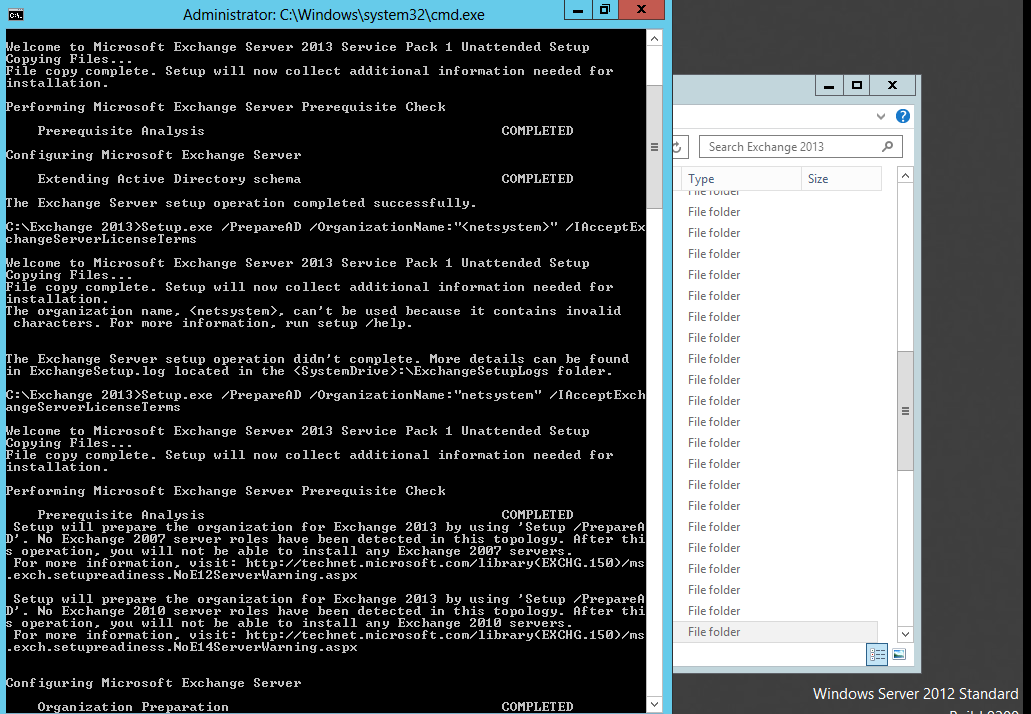Close the Exchange 2013 Explorer window
The height and width of the screenshot is (714, 1031).
892,85
